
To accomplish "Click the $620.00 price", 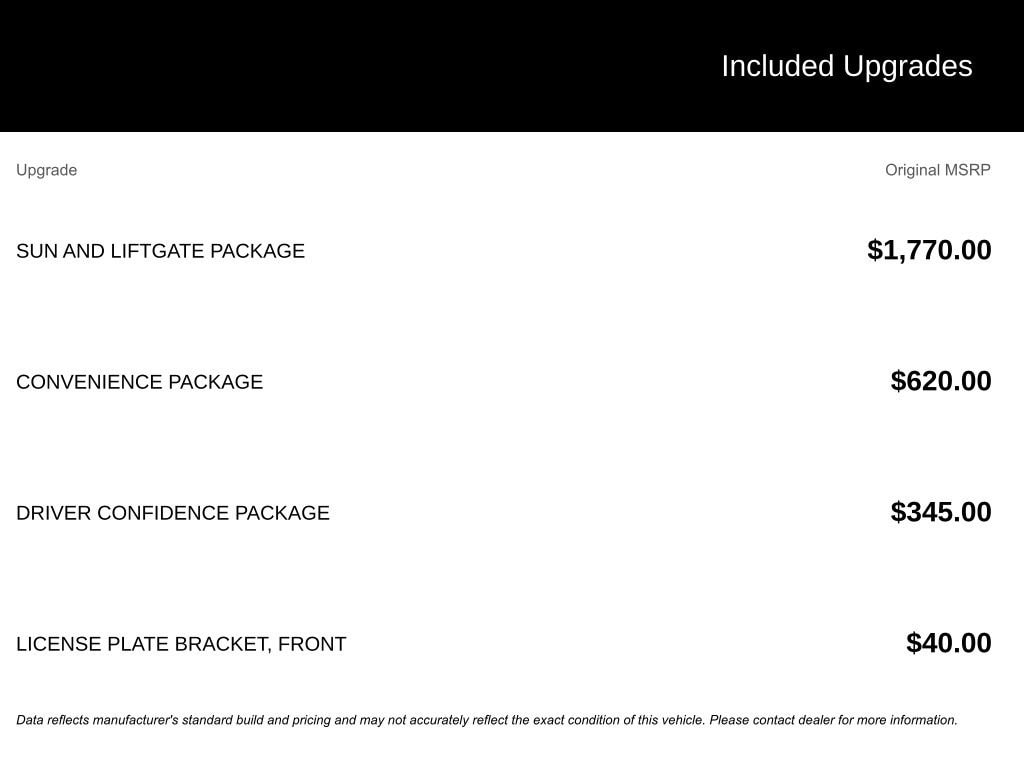I will tap(941, 381).
